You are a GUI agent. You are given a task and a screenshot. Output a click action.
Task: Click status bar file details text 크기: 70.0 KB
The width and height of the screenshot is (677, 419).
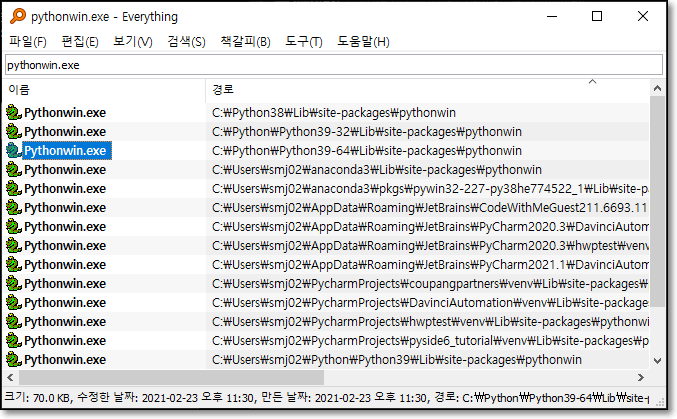pyautogui.click(x=37, y=397)
